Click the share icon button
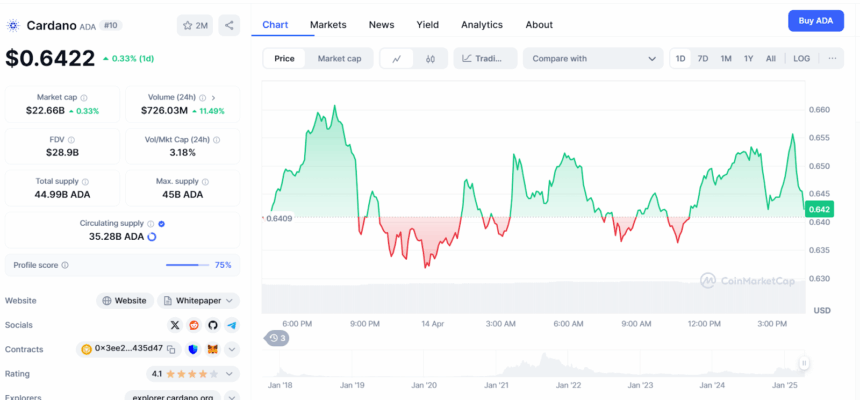The width and height of the screenshot is (860, 400). click(229, 25)
